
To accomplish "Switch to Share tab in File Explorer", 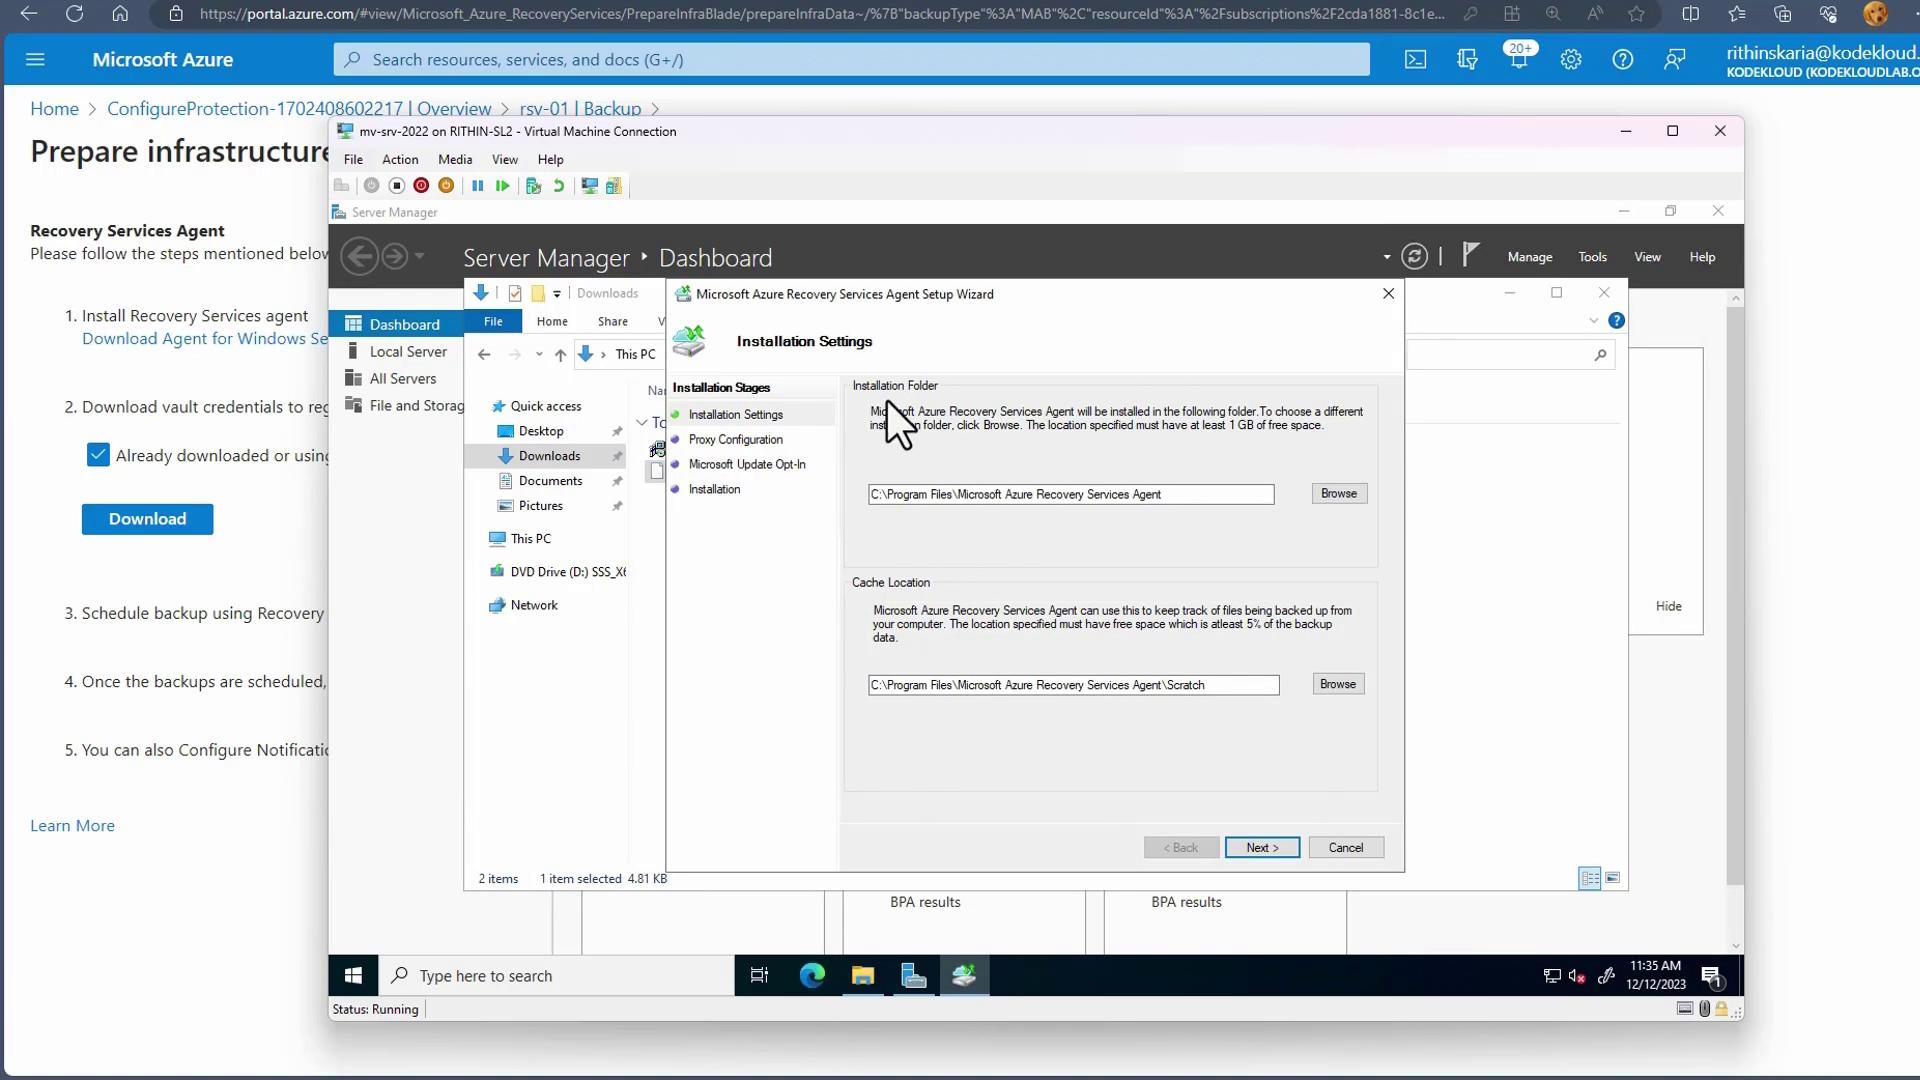I will (x=612, y=321).
